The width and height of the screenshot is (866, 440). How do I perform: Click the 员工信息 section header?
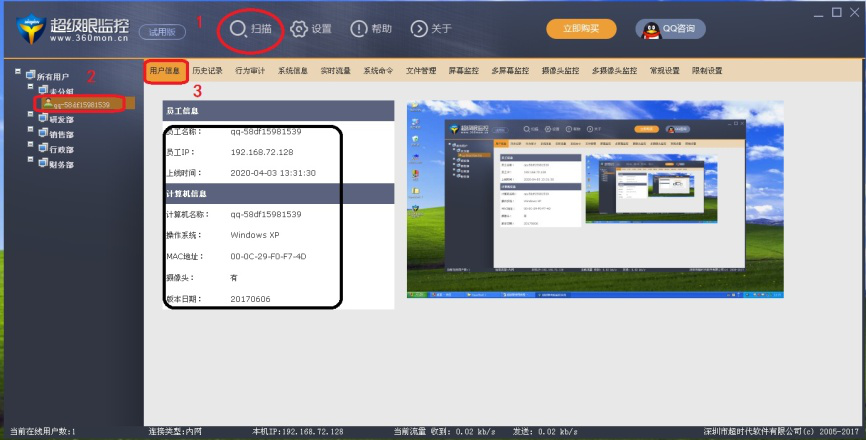pyautogui.click(x=278, y=111)
